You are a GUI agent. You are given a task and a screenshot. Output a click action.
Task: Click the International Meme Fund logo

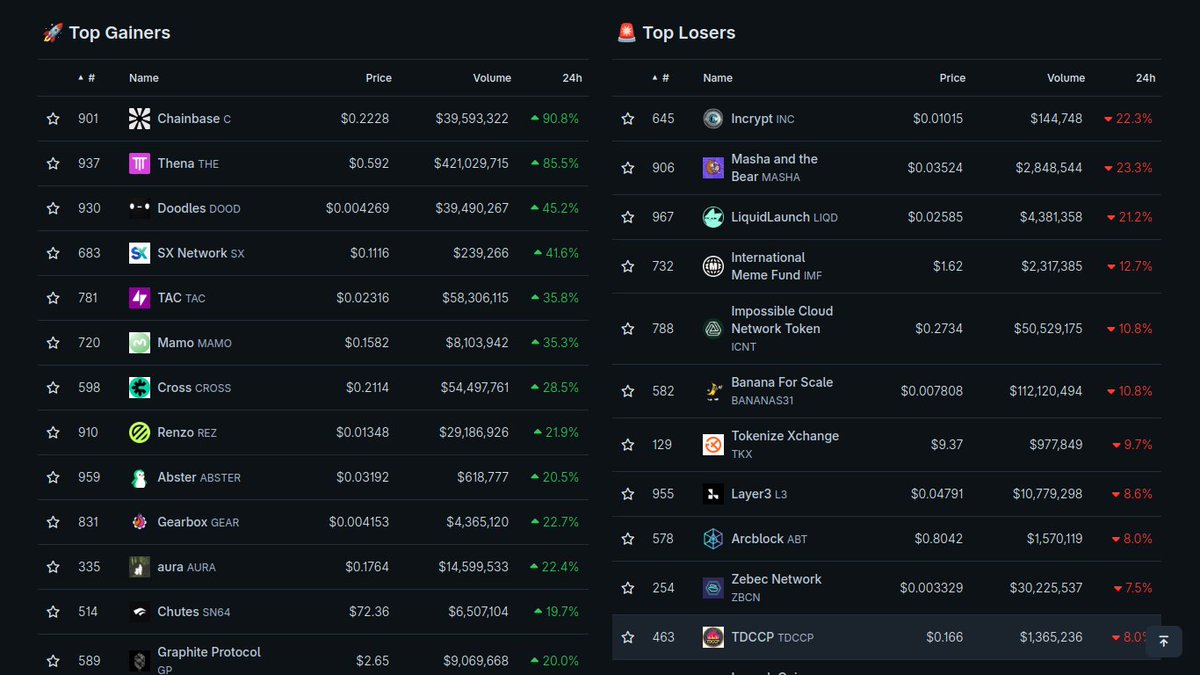pos(713,266)
